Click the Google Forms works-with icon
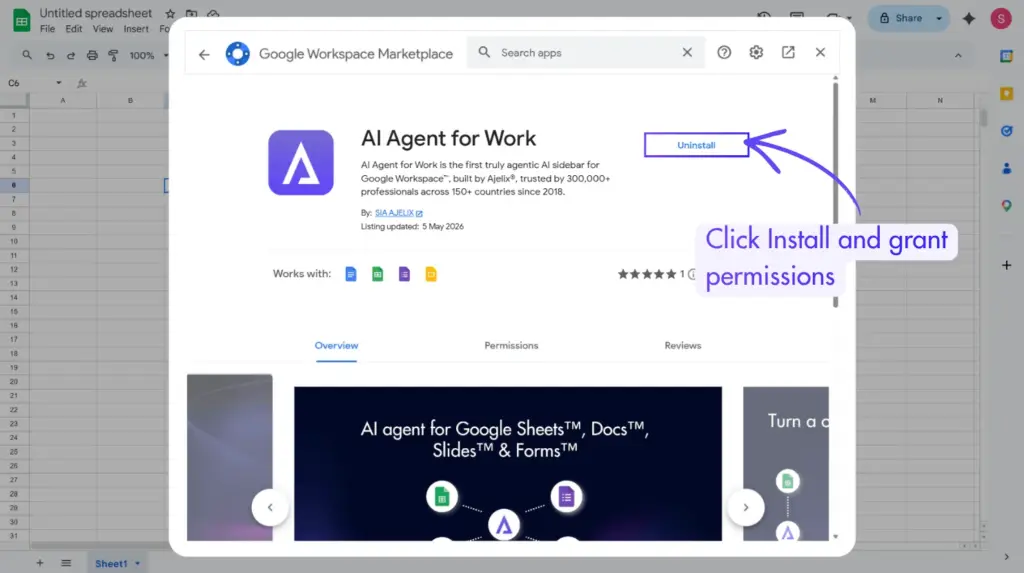Viewport: 1024px width, 573px height. coord(404,274)
